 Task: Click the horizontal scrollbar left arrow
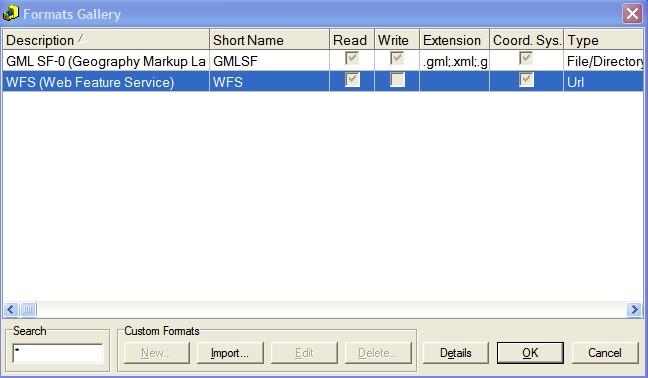point(11,309)
